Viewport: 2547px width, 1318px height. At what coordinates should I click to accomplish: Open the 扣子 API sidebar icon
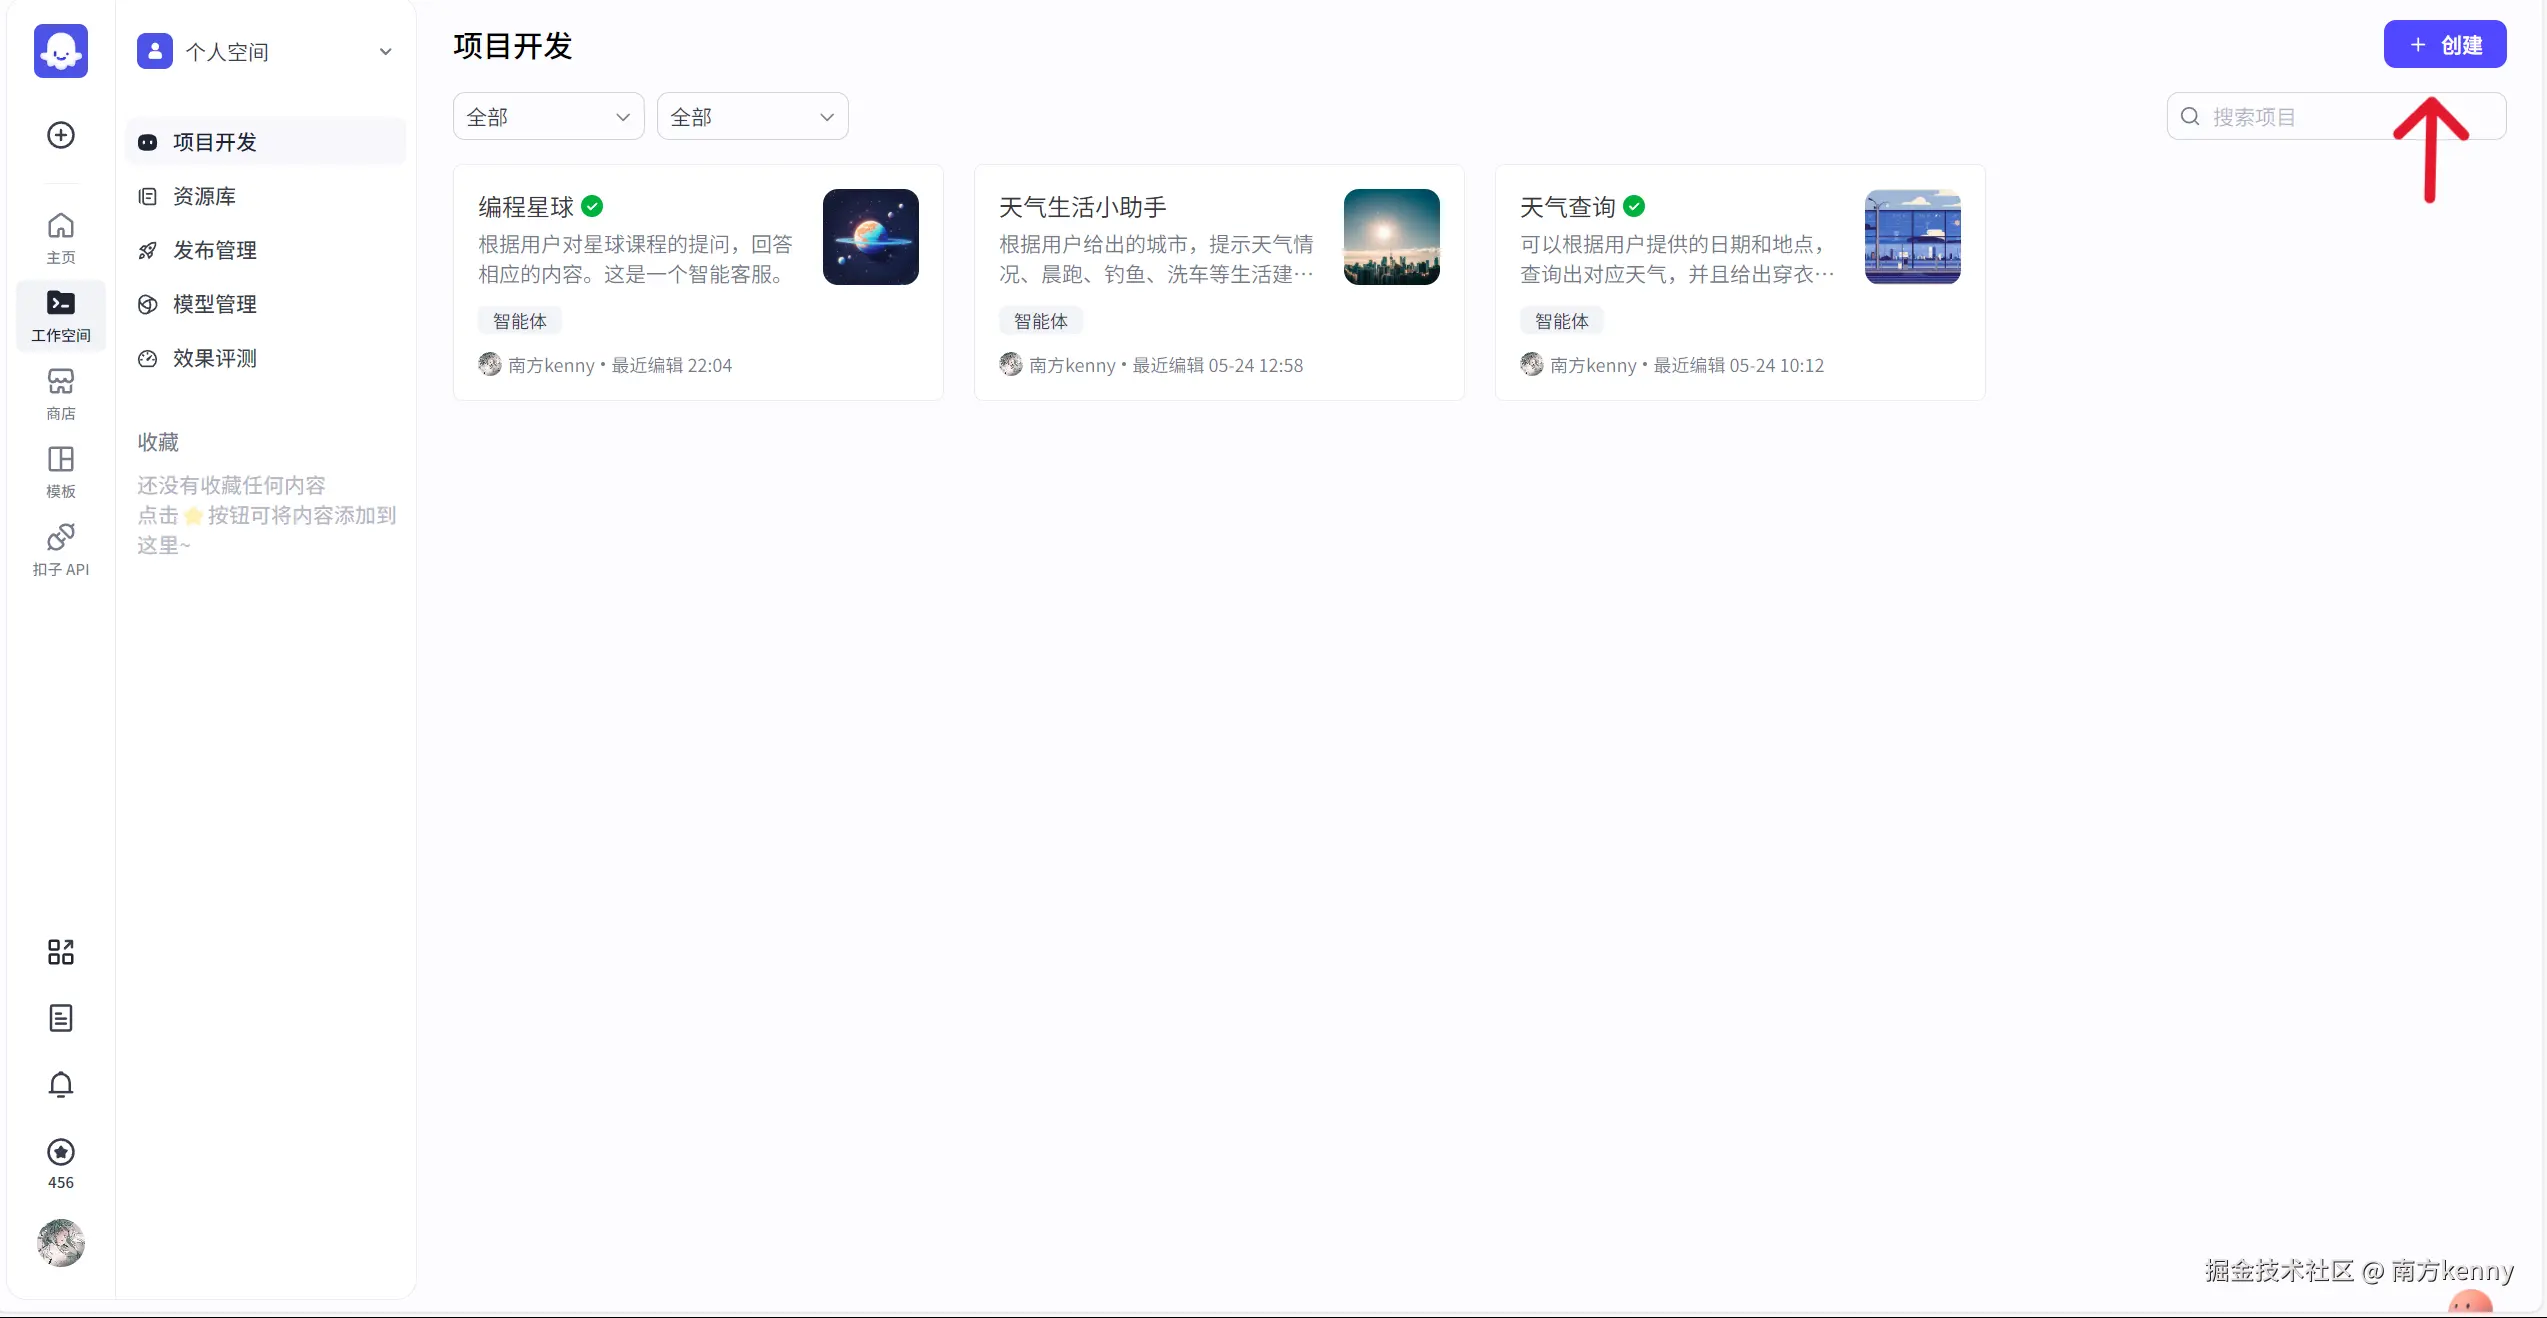coord(60,548)
